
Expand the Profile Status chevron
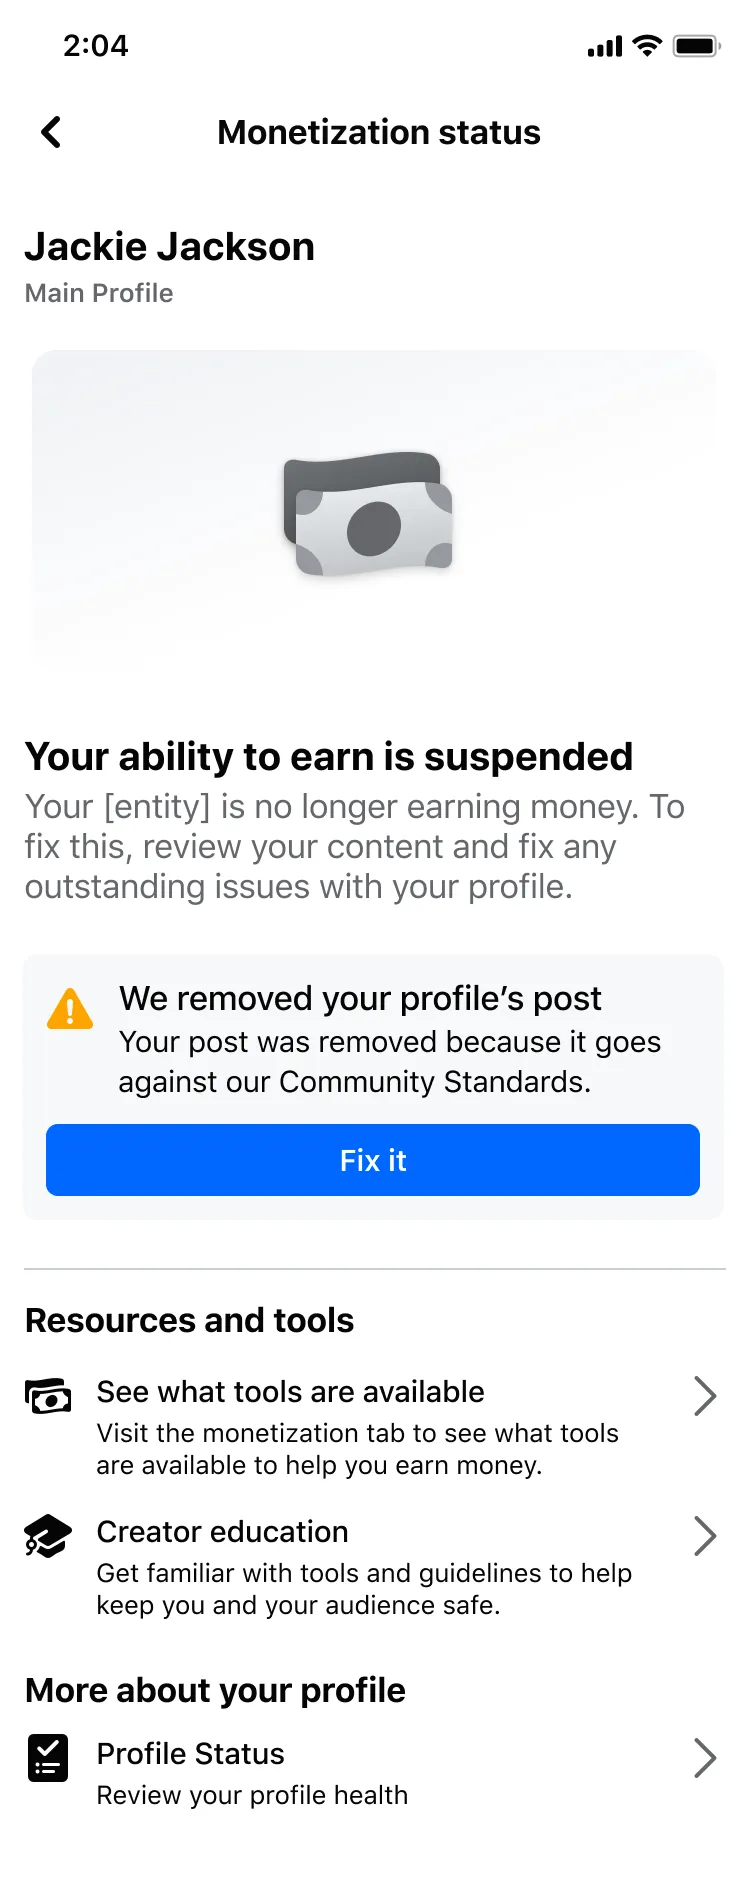click(x=705, y=1758)
